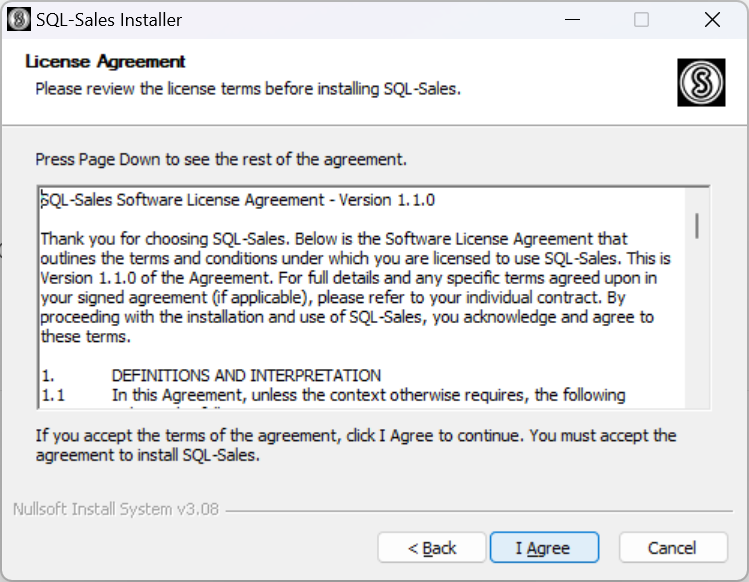This screenshot has width=749, height=582.
Task: Click the License Agreement heading
Action: tap(105, 62)
